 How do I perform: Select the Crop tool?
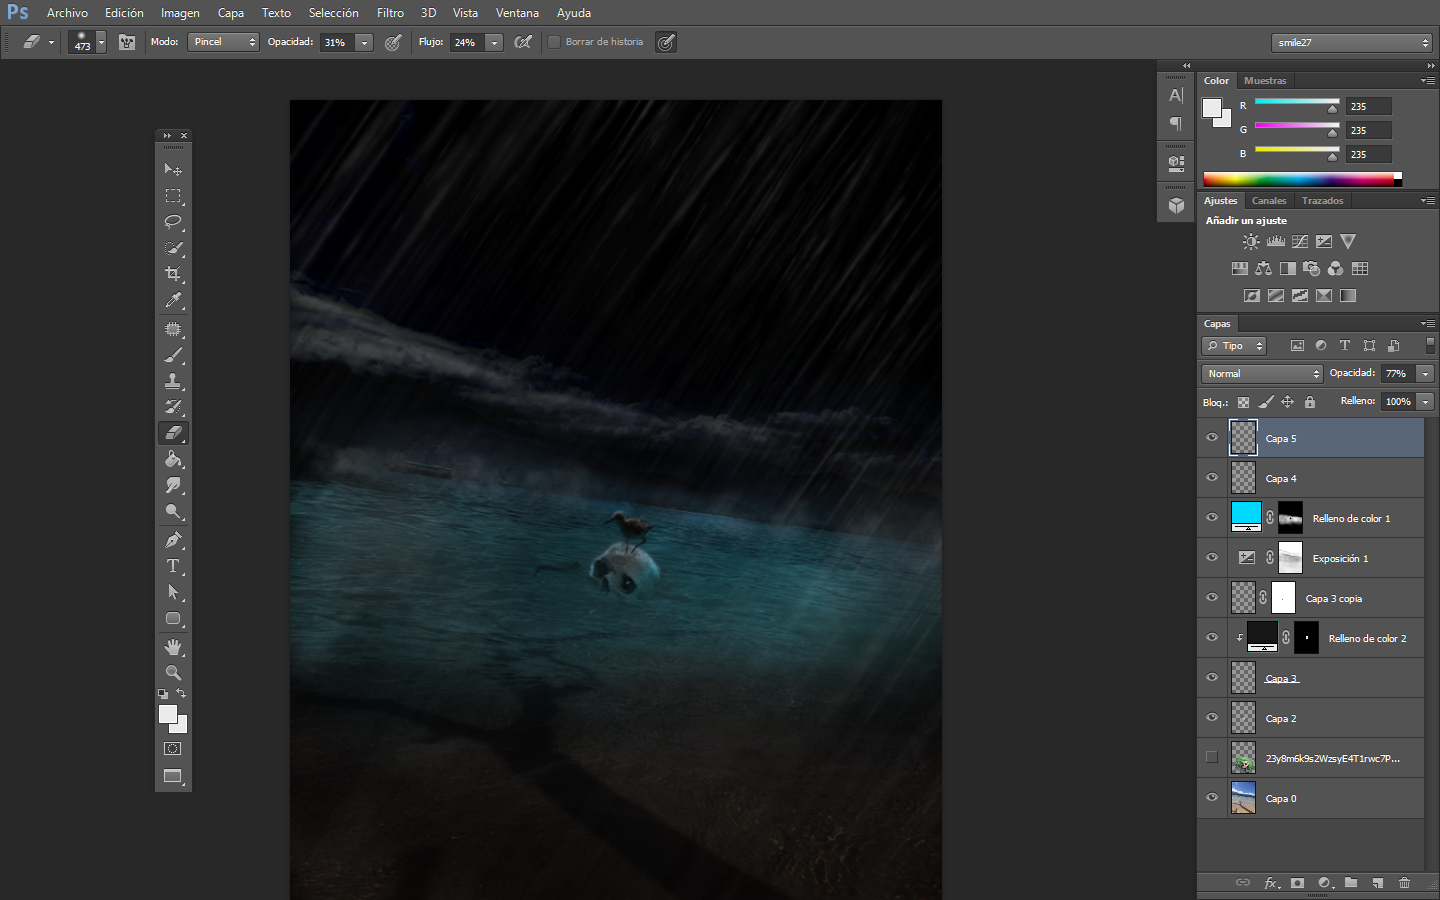click(173, 274)
